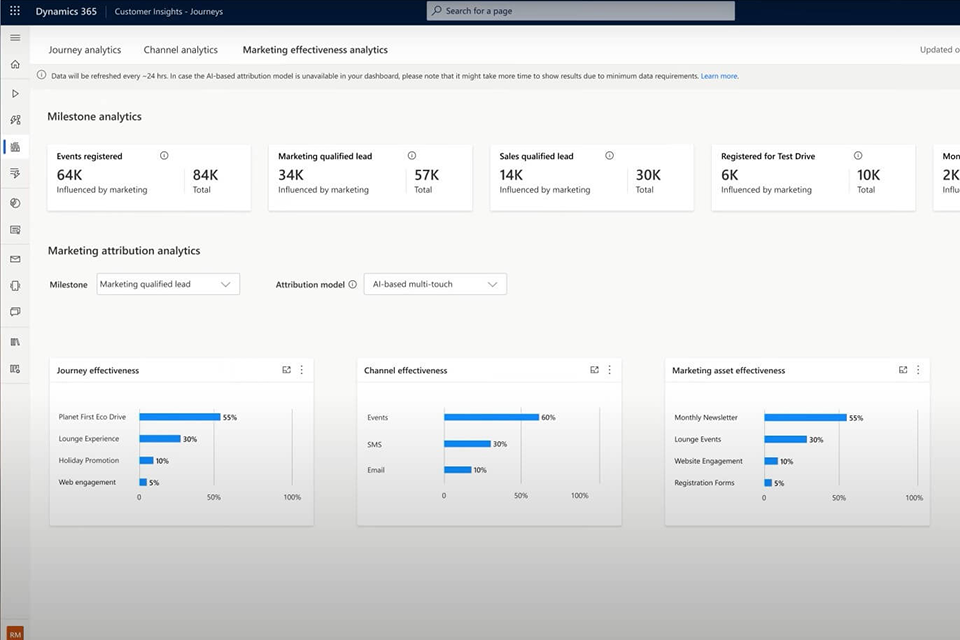Switch to the Journey analytics tab

click(x=85, y=50)
